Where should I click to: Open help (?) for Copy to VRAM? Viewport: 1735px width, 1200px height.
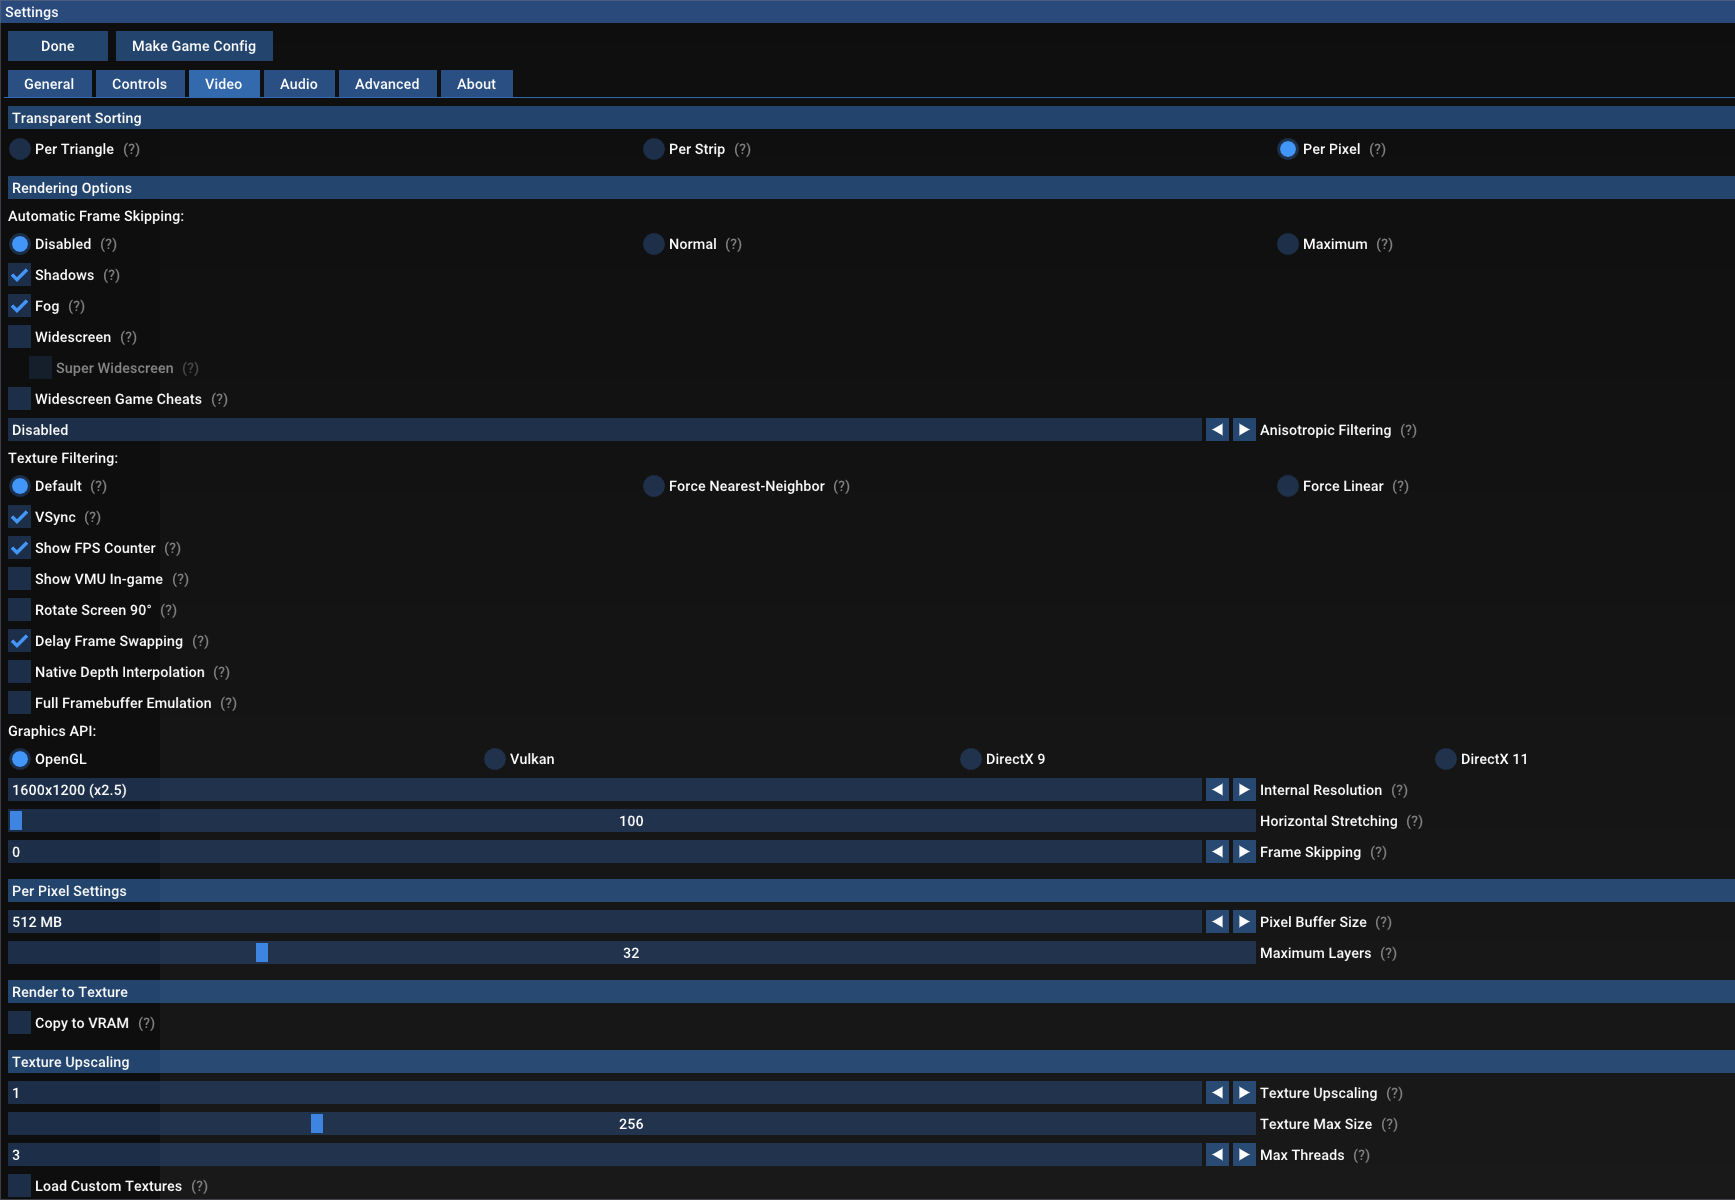(x=147, y=1023)
